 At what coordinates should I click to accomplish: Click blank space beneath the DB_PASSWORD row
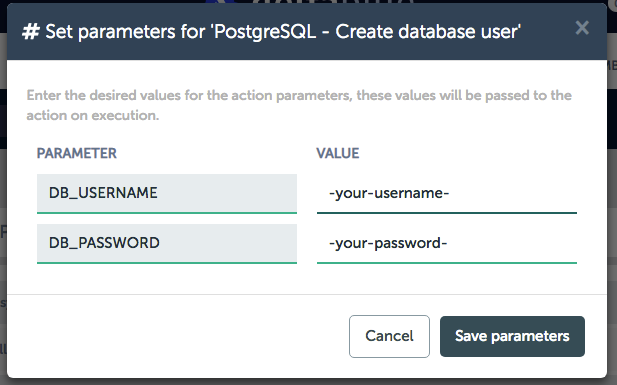pos(307,279)
